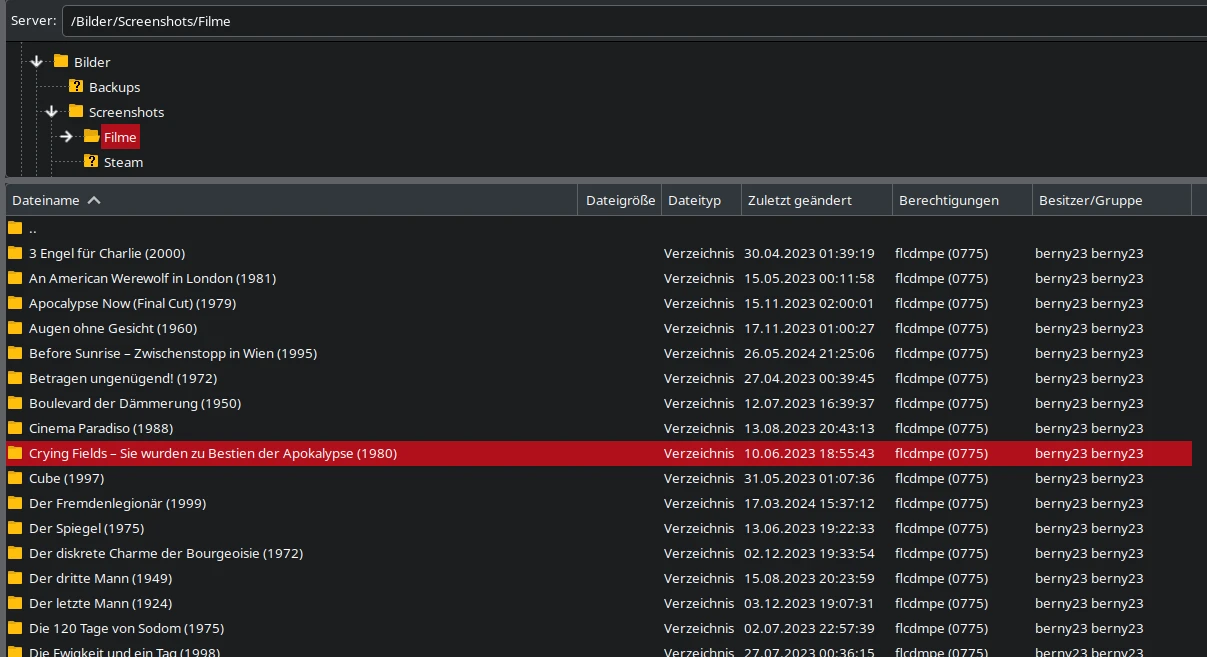Image resolution: width=1207 pixels, height=657 pixels.
Task: Sort by Dateigröße column header
Action: click(x=620, y=200)
